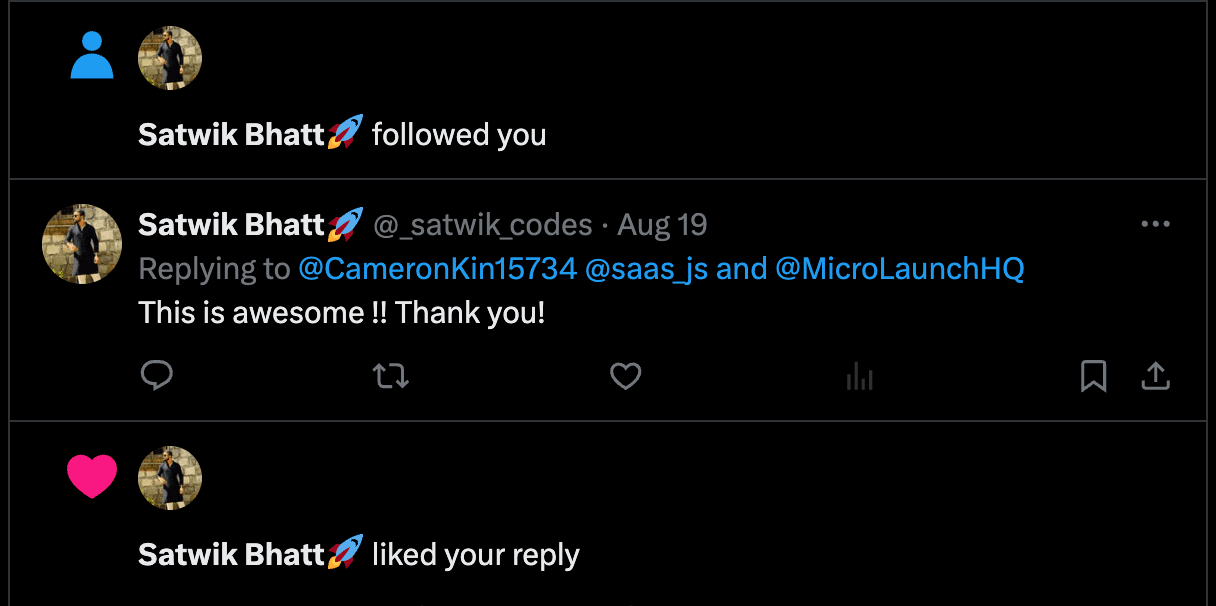The height and width of the screenshot is (606, 1216).
Task: Bookmark the tweet with the bookmark icon
Action: click(x=1093, y=376)
